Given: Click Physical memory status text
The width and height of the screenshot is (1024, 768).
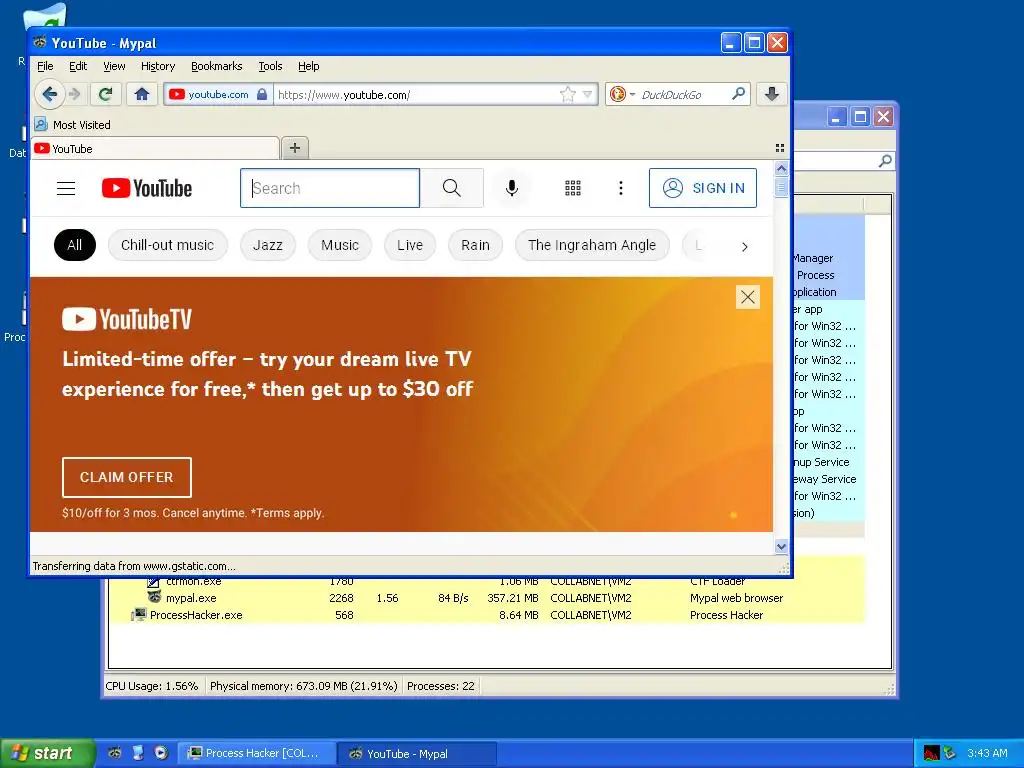Looking at the screenshot, I should click(304, 686).
